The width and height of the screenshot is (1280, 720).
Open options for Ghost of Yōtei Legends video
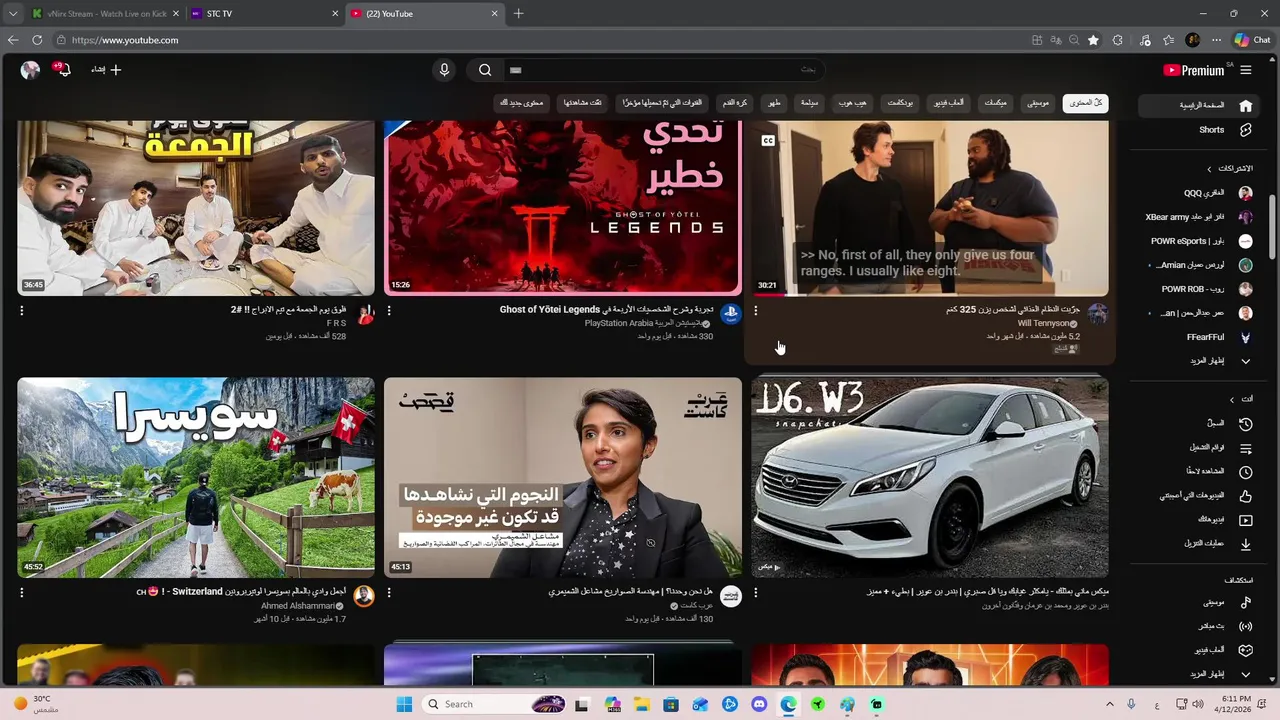pyautogui.click(x=389, y=310)
